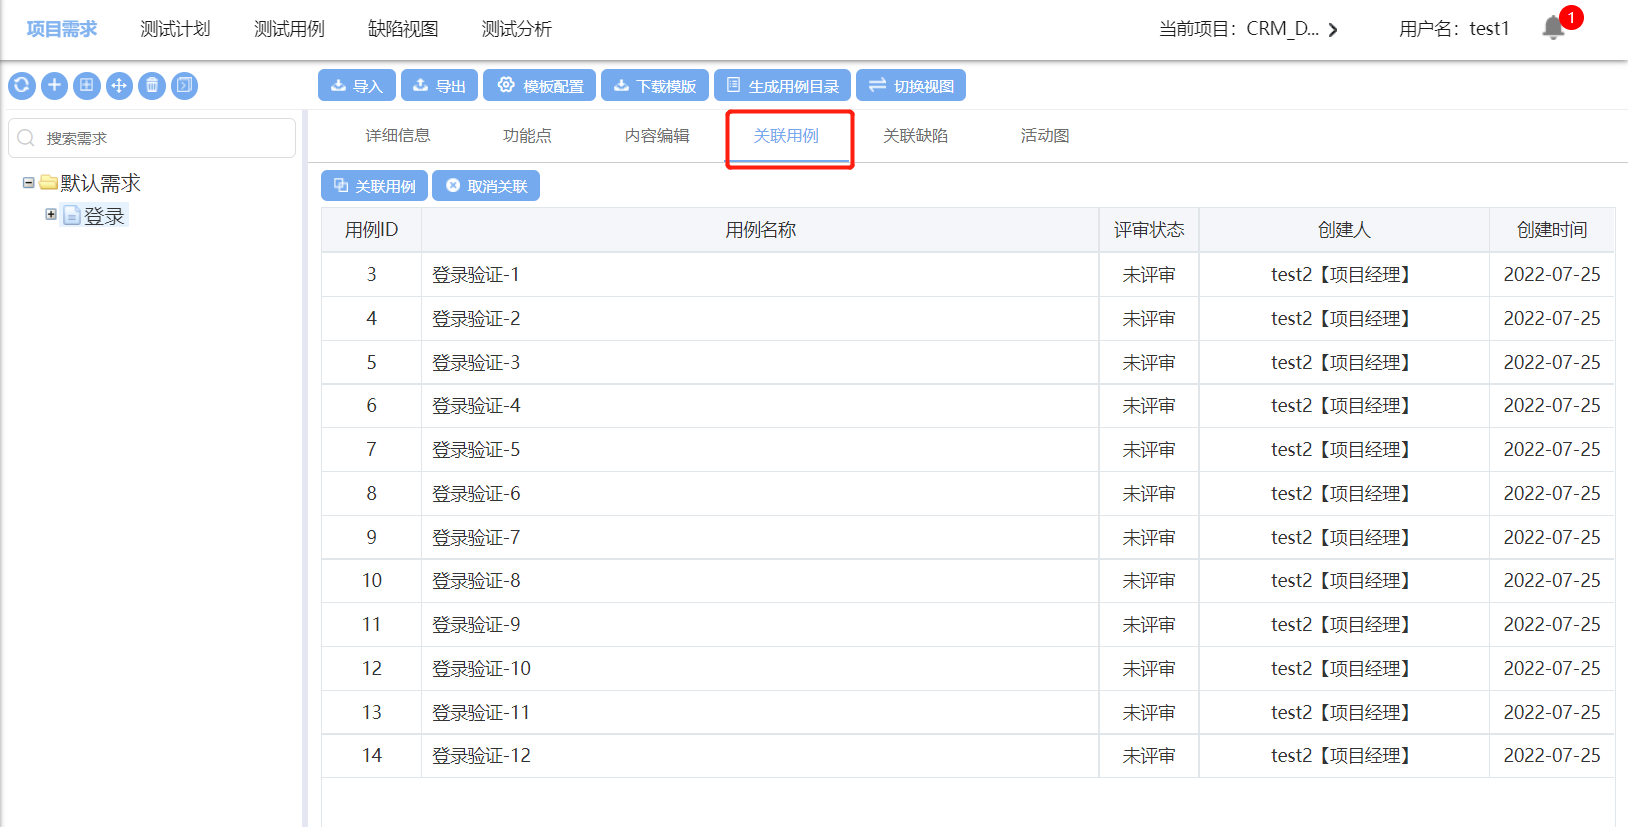Click the 切换视图 button
1628x827 pixels.
click(910, 86)
